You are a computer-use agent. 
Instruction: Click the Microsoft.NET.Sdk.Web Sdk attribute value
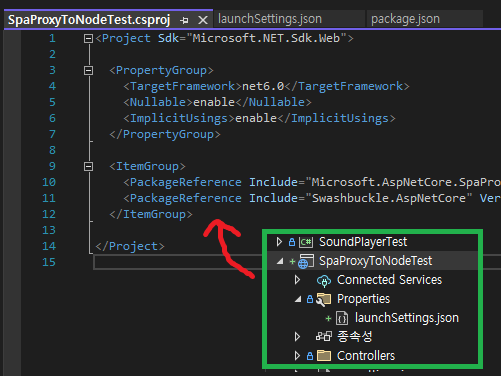click(x=266, y=38)
